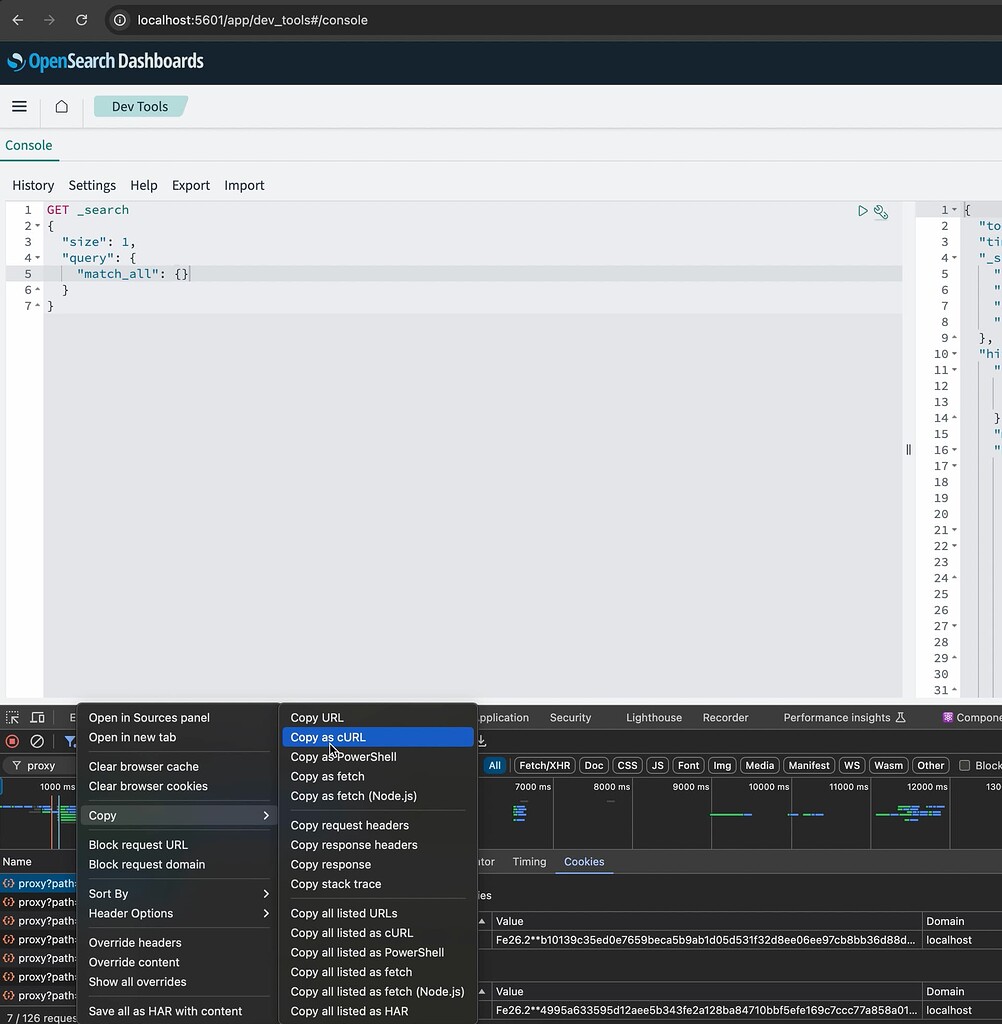Click the Import button in console
Image resolution: width=1002 pixels, height=1024 pixels.
click(x=244, y=185)
